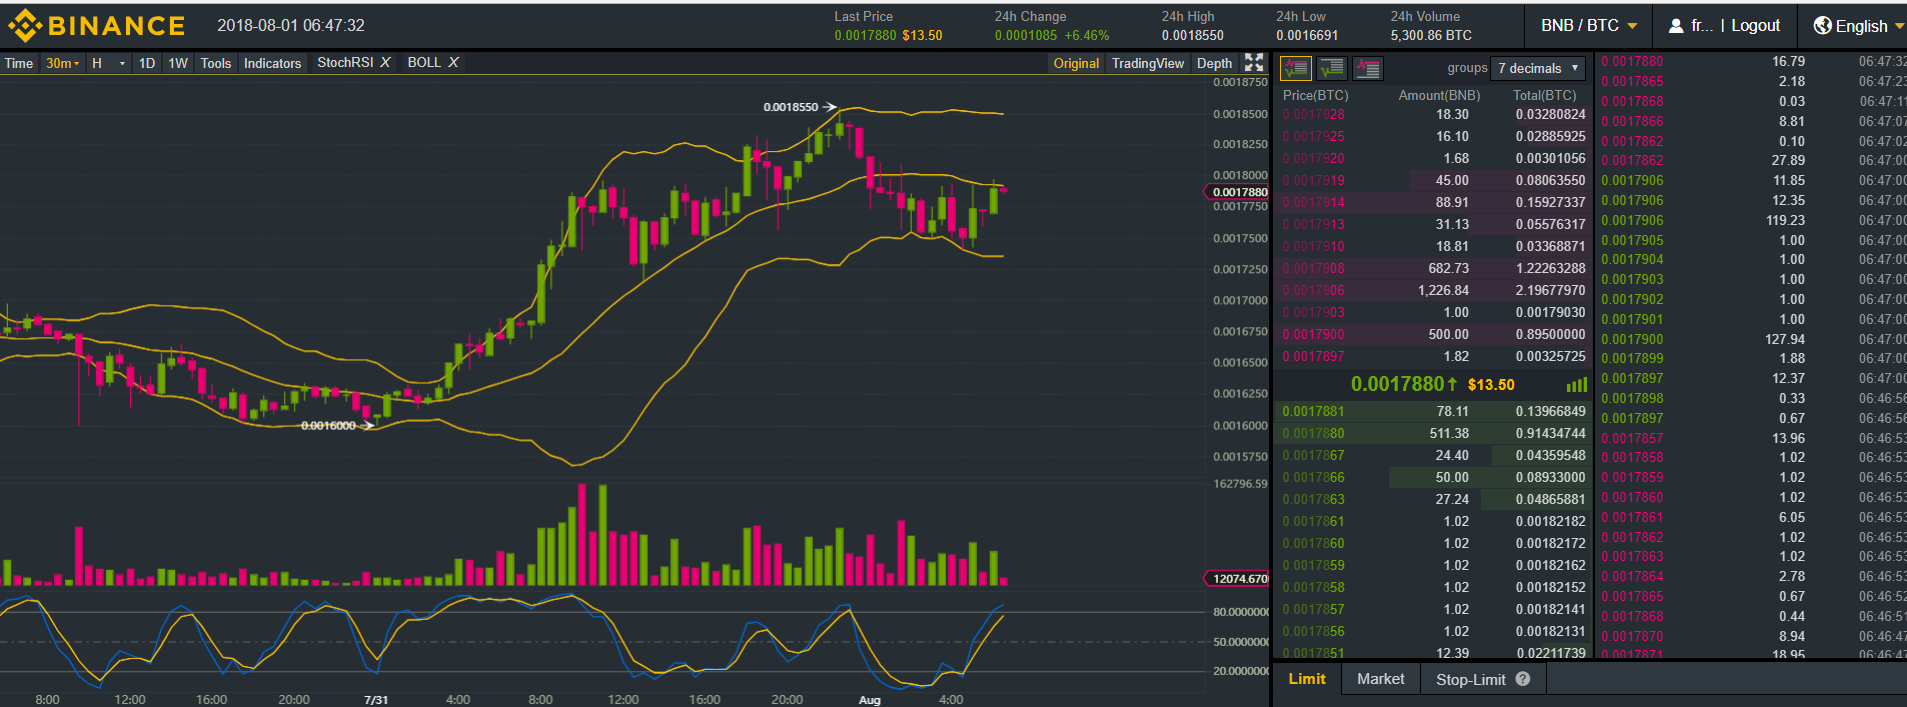Click the 119.23 trade history amount
This screenshot has height=707, width=1907.
1785,220
